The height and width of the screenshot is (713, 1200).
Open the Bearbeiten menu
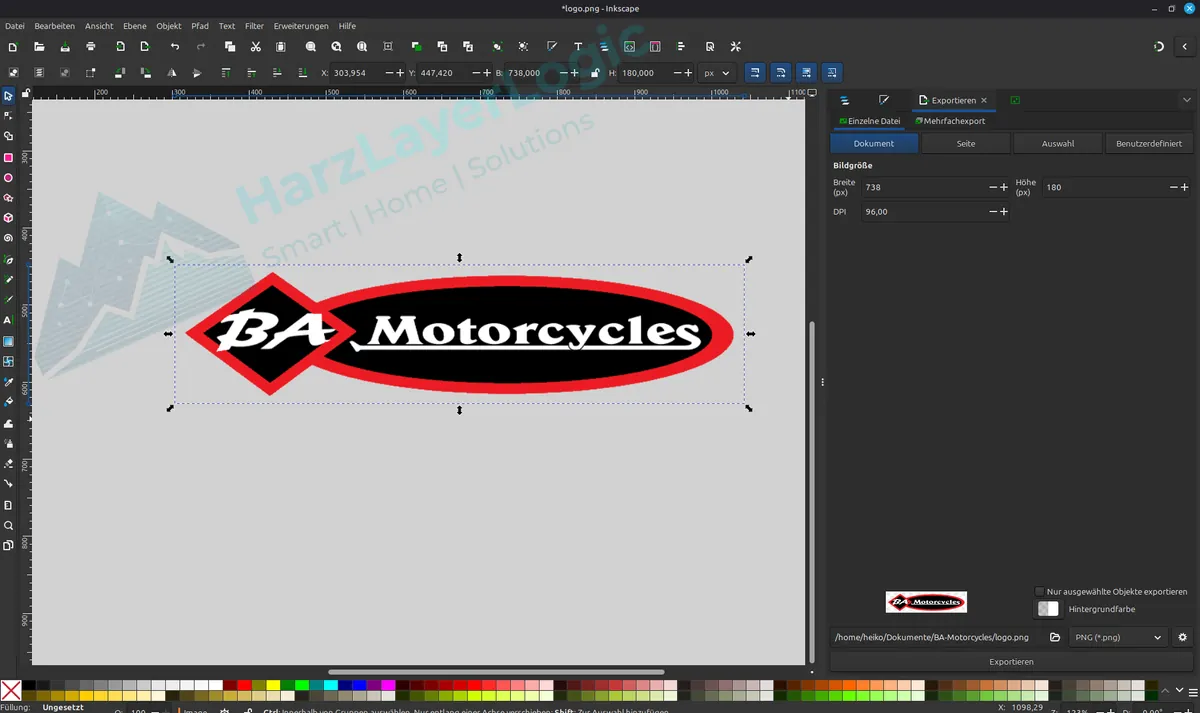point(54,26)
